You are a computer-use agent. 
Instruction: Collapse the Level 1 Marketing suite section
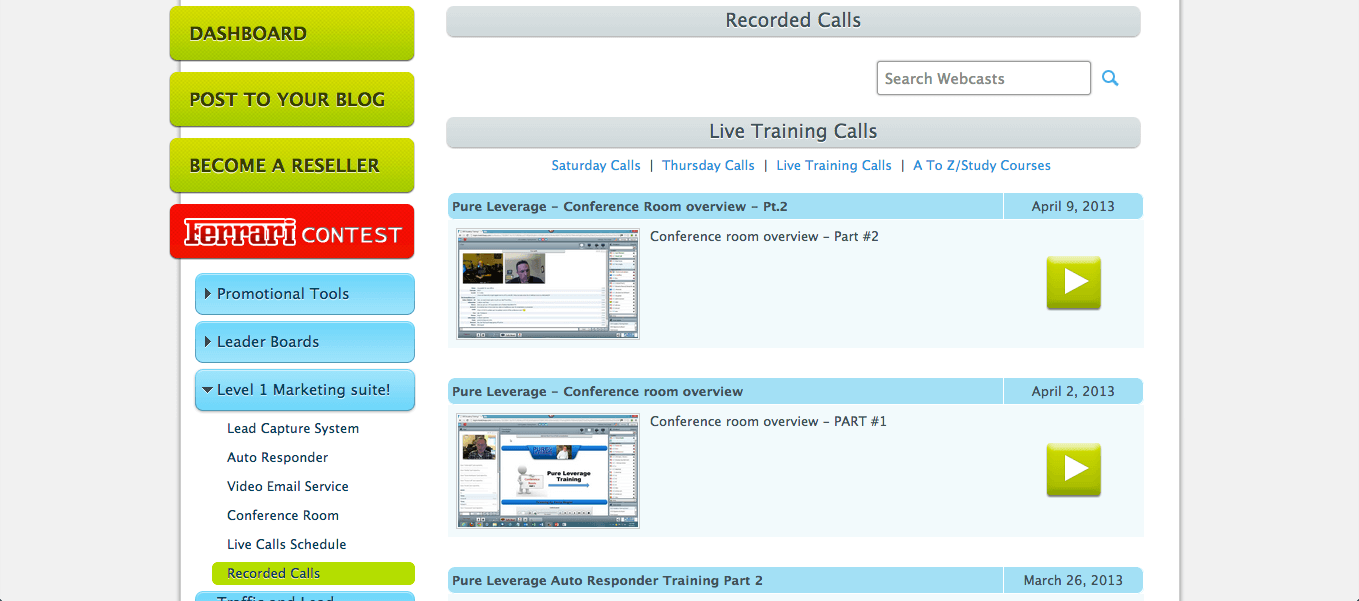[x=305, y=390]
